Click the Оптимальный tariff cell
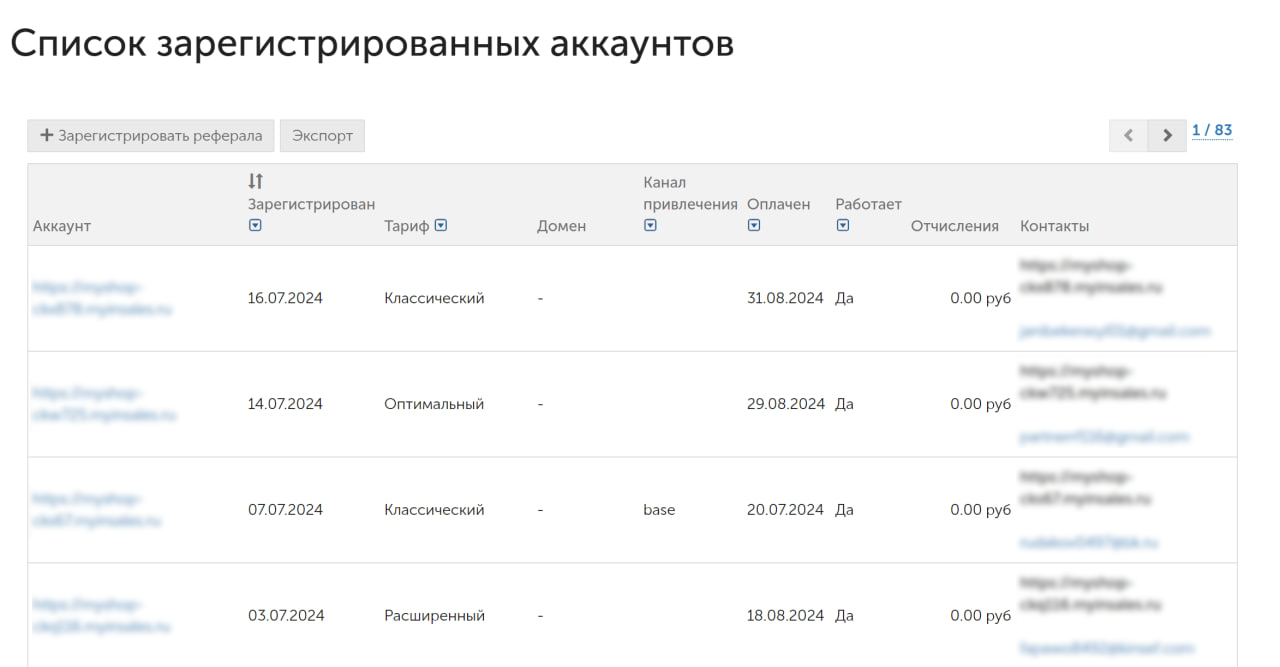 [x=434, y=404]
